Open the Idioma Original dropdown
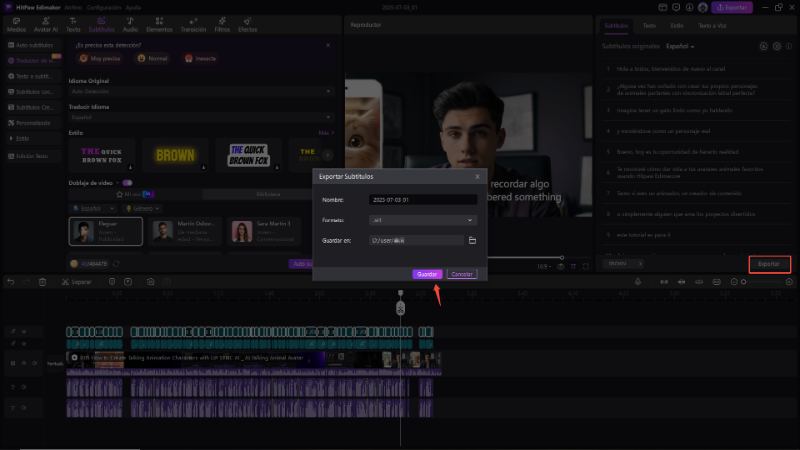The height and width of the screenshot is (450, 800). pos(201,91)
